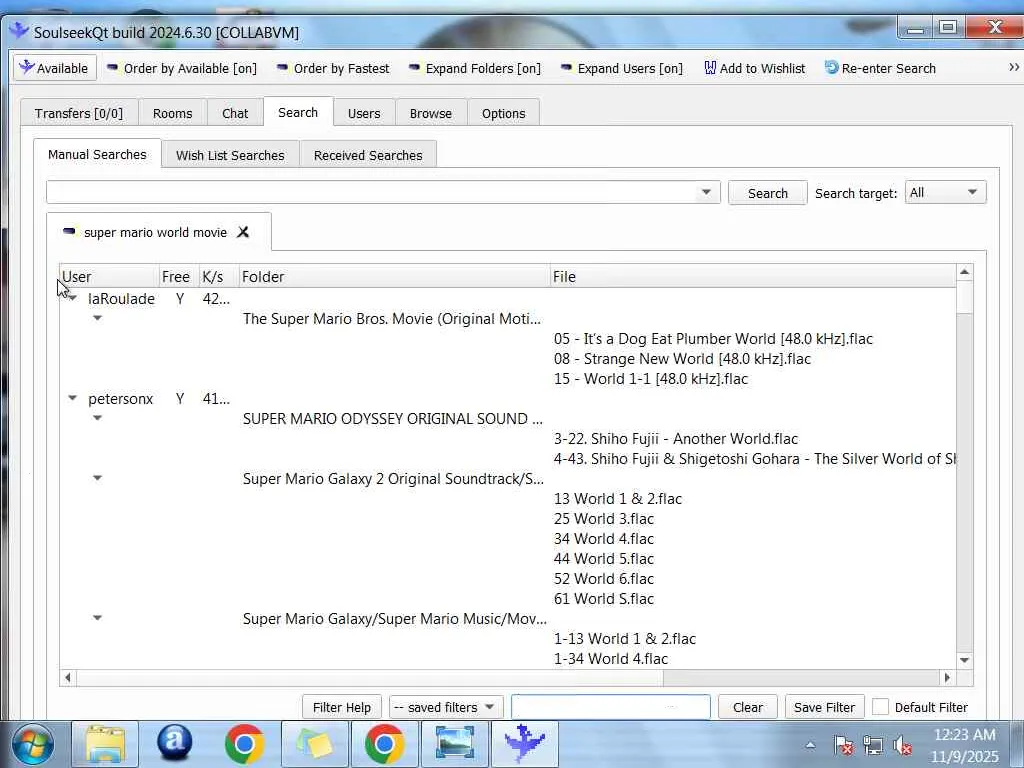Open search history dropdown arrow
This screenshot has height=768, width=1024.
(x=706, y=193)
